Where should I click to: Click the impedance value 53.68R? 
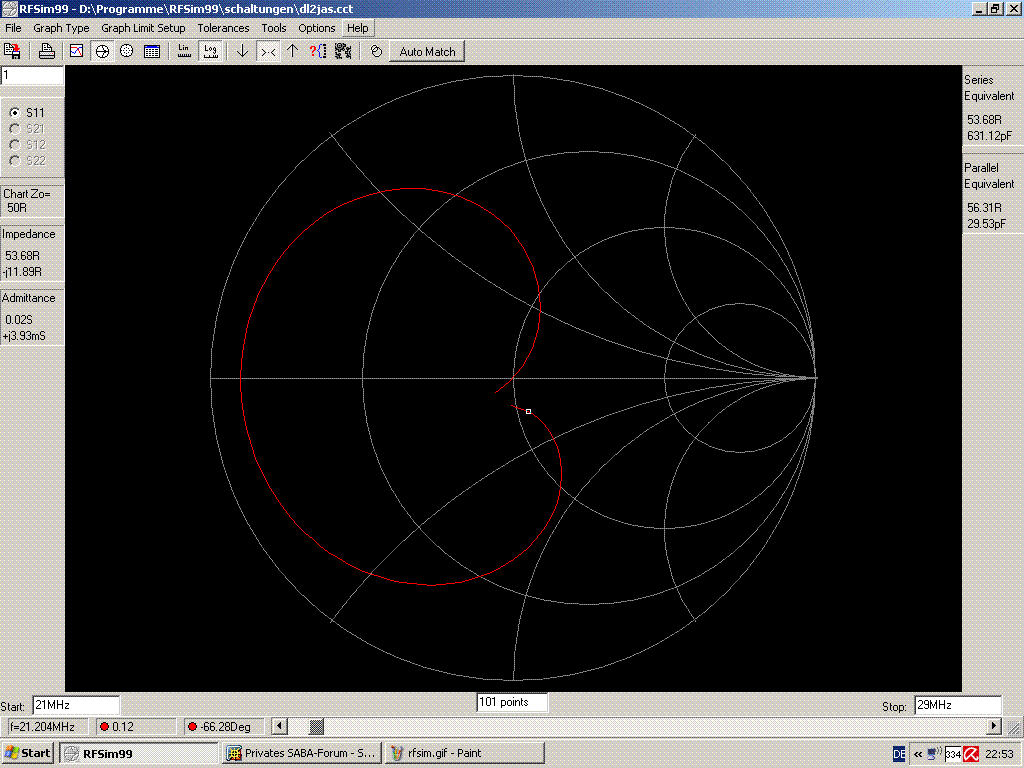click(x=23, y=255)
